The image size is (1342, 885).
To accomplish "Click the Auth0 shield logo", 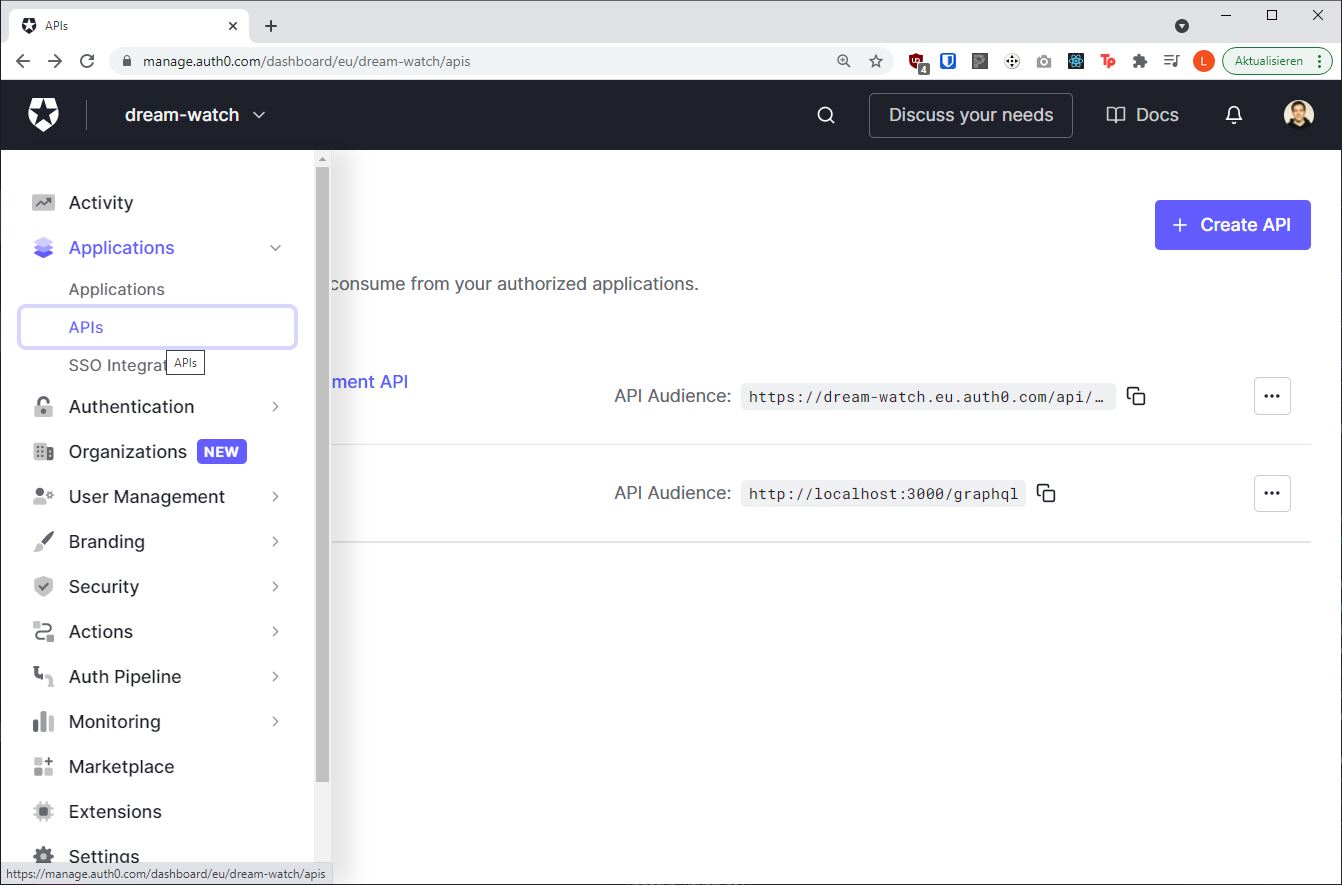I will pyautogui.click(x=44, y=114).
